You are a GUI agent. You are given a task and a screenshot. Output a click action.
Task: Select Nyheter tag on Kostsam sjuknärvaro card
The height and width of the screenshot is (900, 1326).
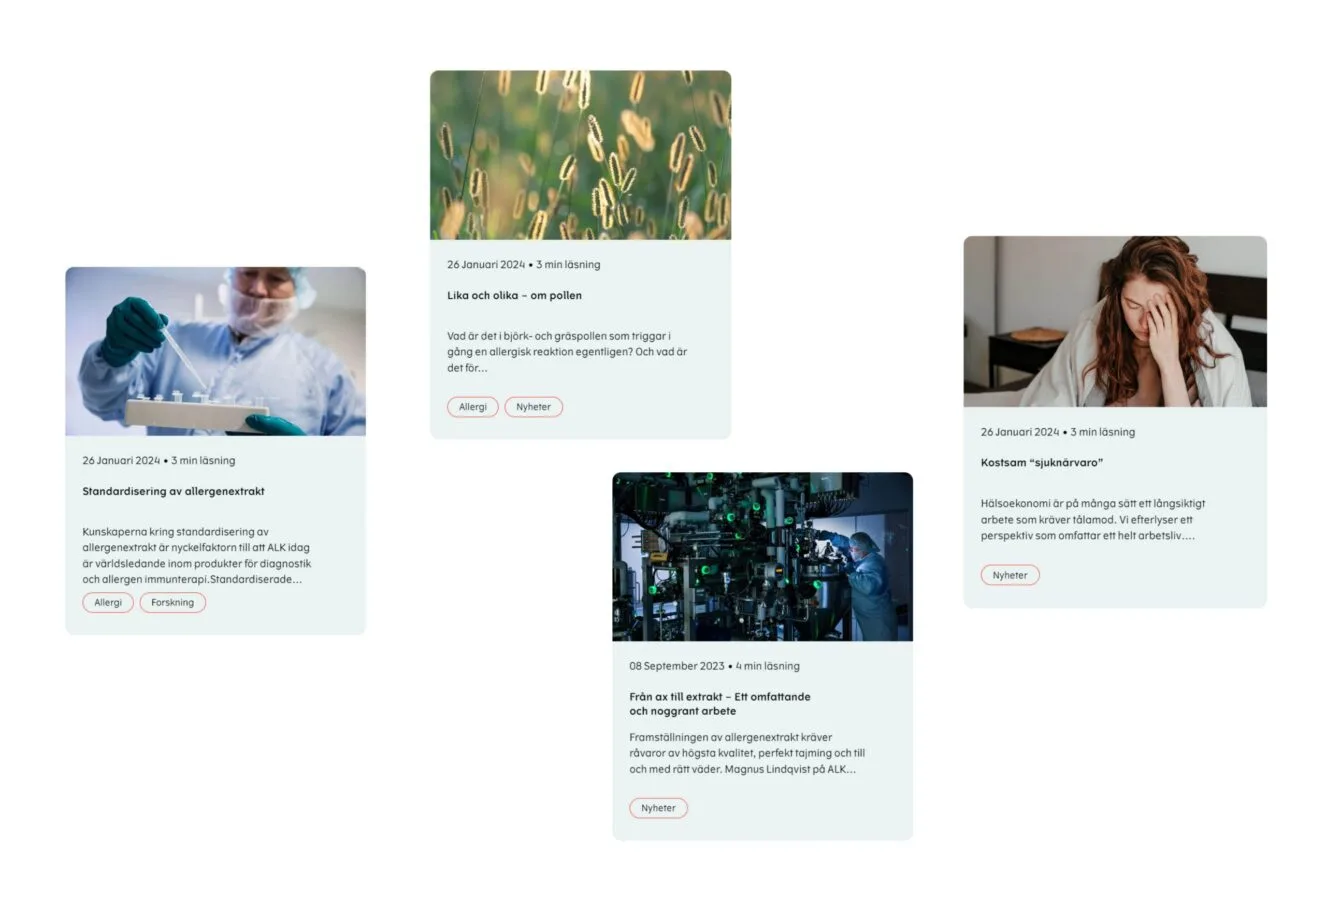1010,575
